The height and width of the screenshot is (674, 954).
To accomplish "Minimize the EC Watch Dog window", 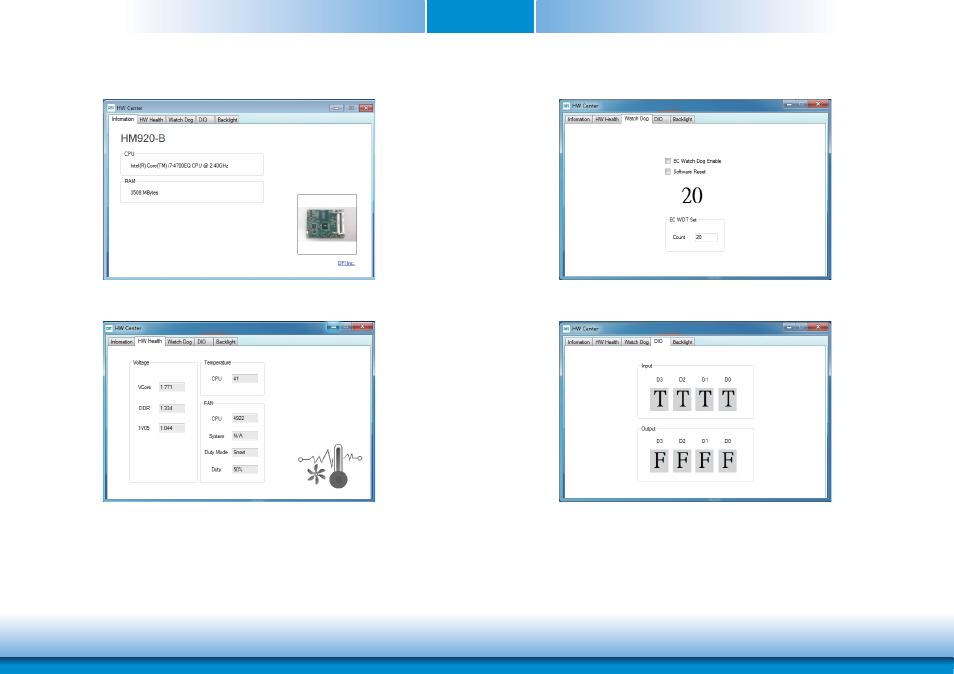I will (x=790, y=104).
